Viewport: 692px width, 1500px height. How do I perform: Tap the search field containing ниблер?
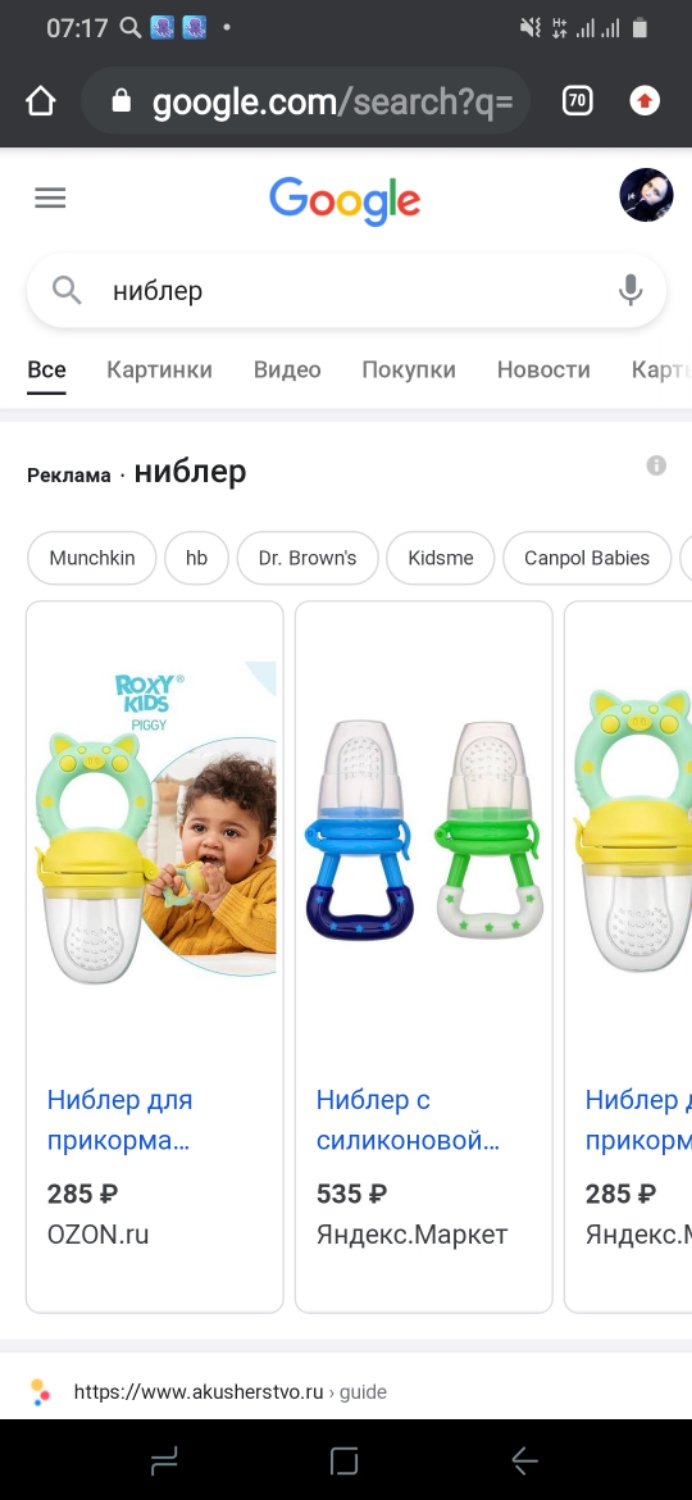pos(346,291)
